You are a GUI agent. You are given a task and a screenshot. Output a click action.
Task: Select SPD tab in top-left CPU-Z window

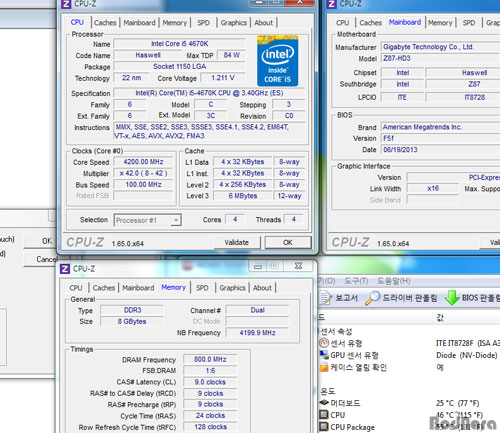click(x=203, y=23)
